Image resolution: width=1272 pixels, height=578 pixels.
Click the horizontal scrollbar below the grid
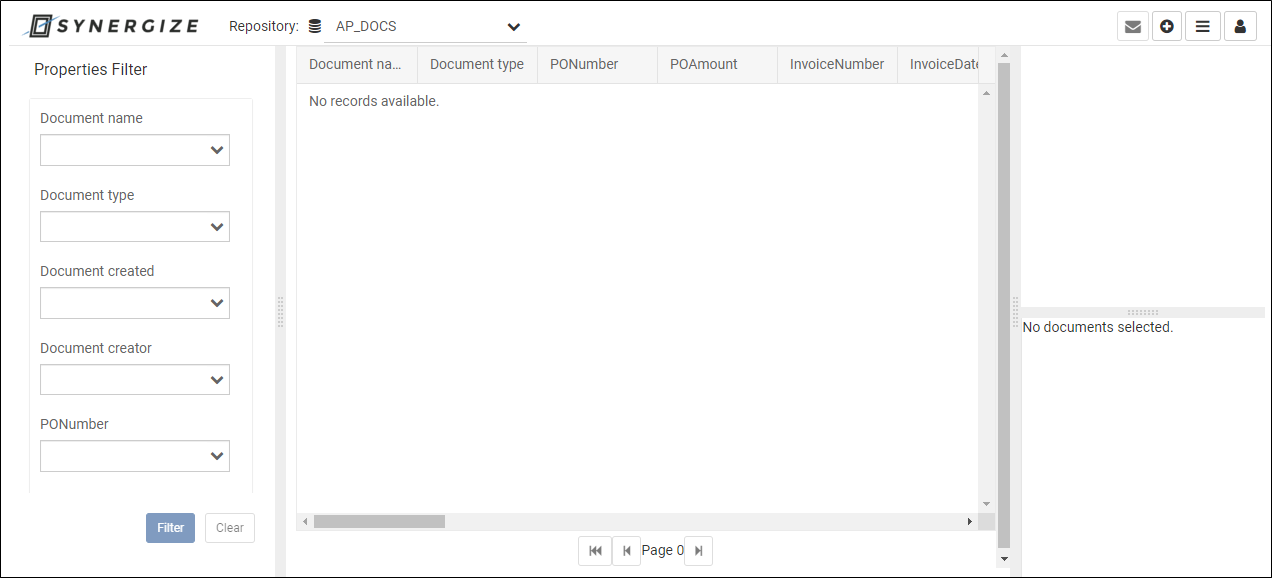[380, 521]
